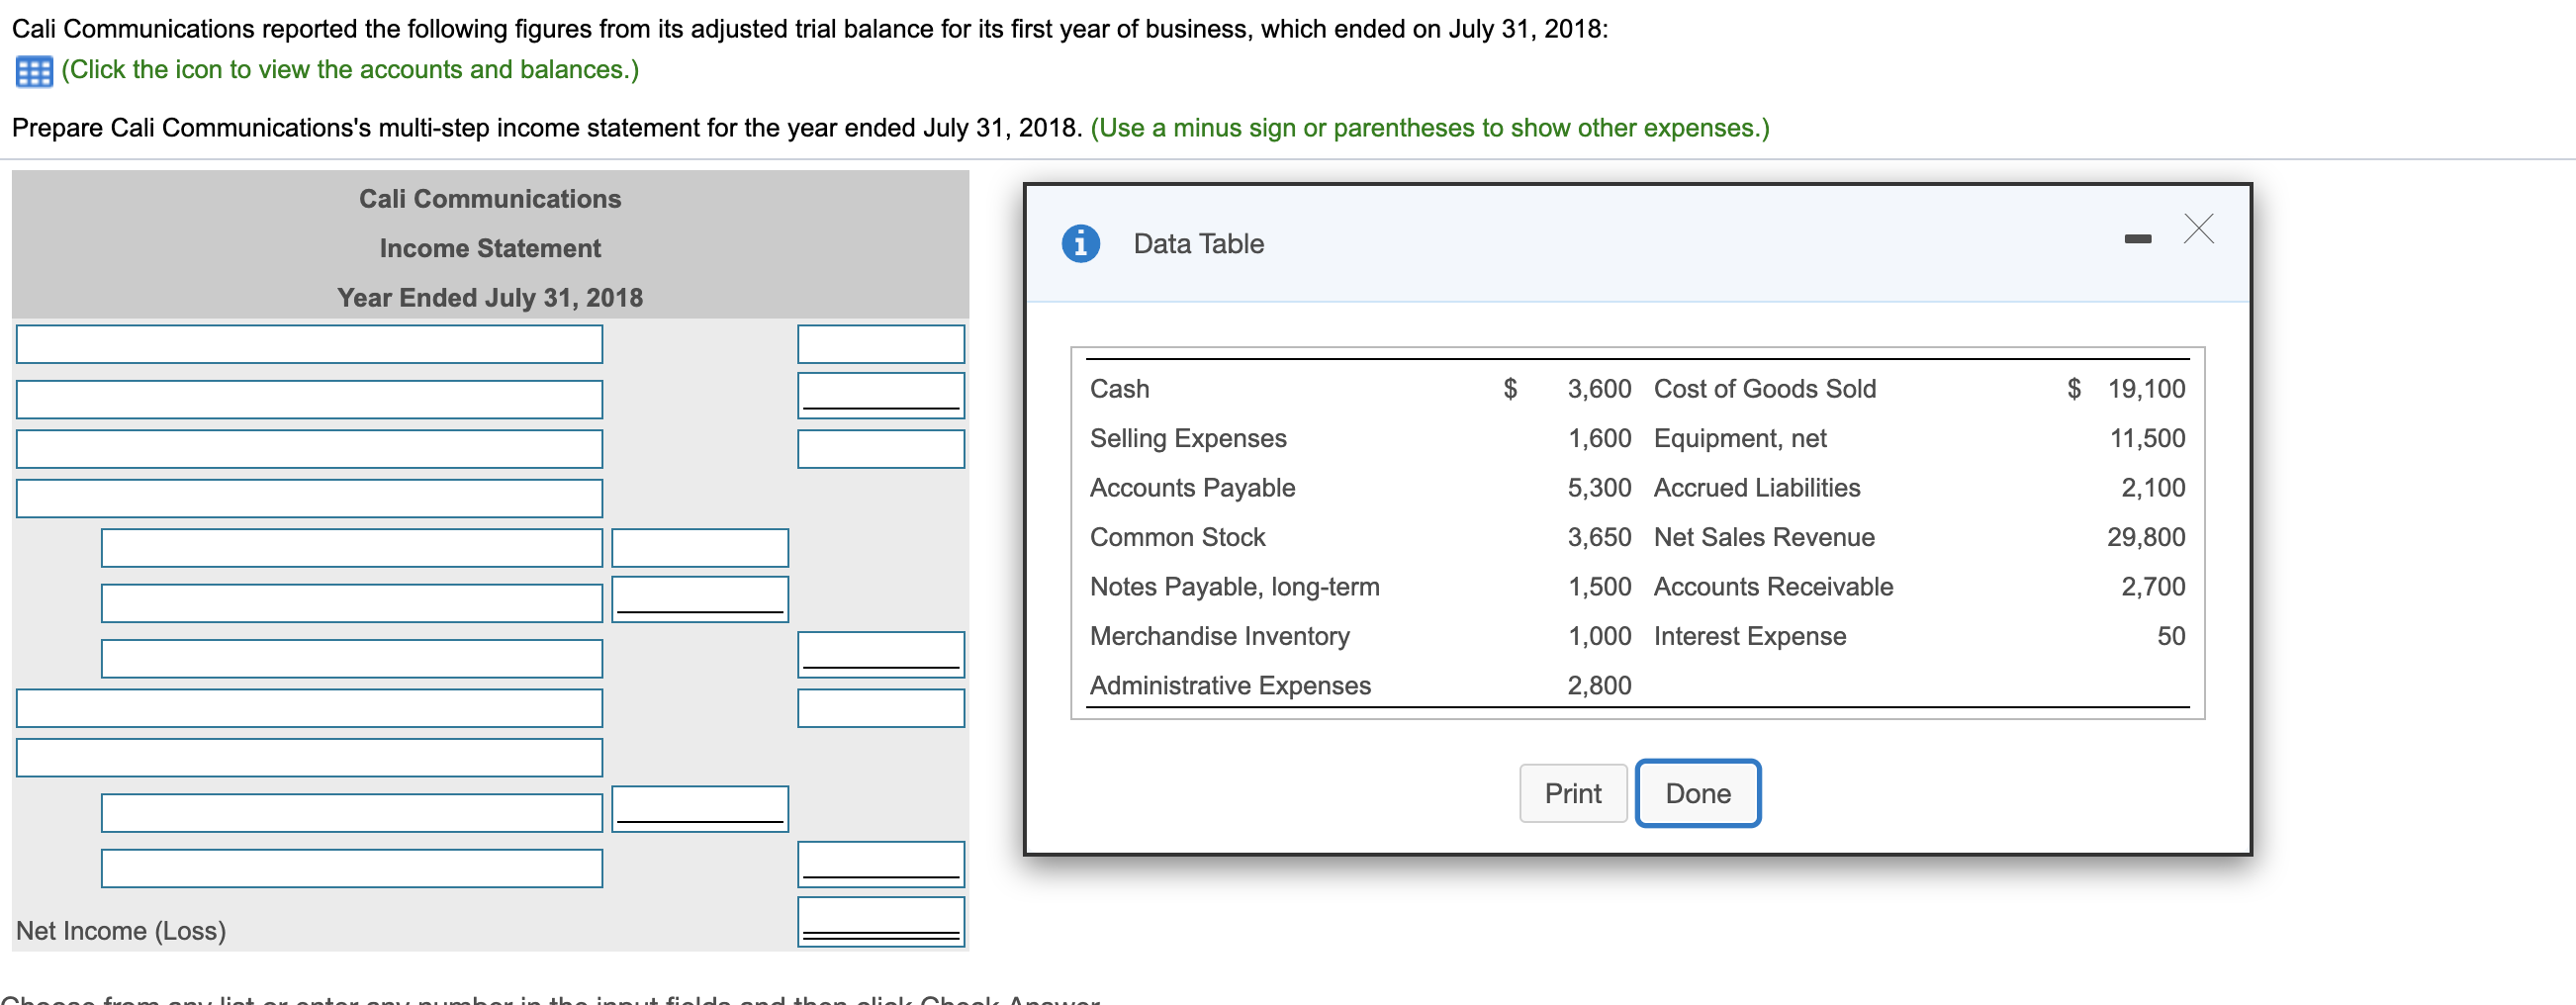Click the Administrative Expenses label
The image size is (2576, 1005).
[x=1230, y=686]
